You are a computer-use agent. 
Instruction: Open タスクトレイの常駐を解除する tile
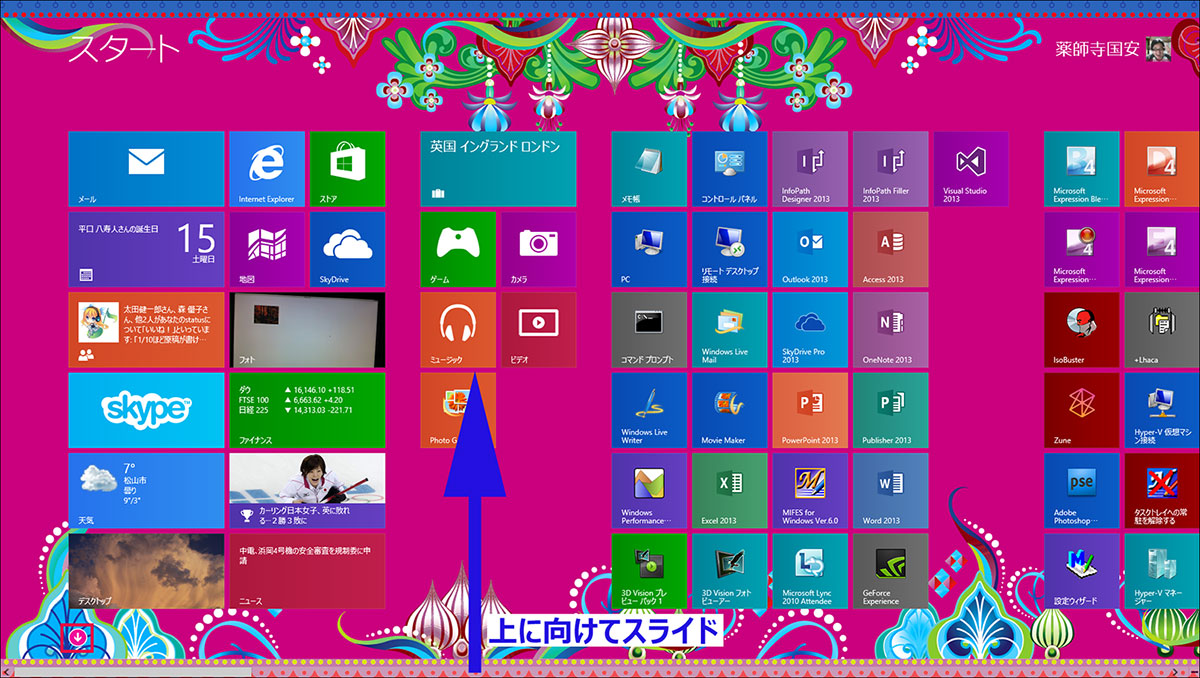point(1162,490)
